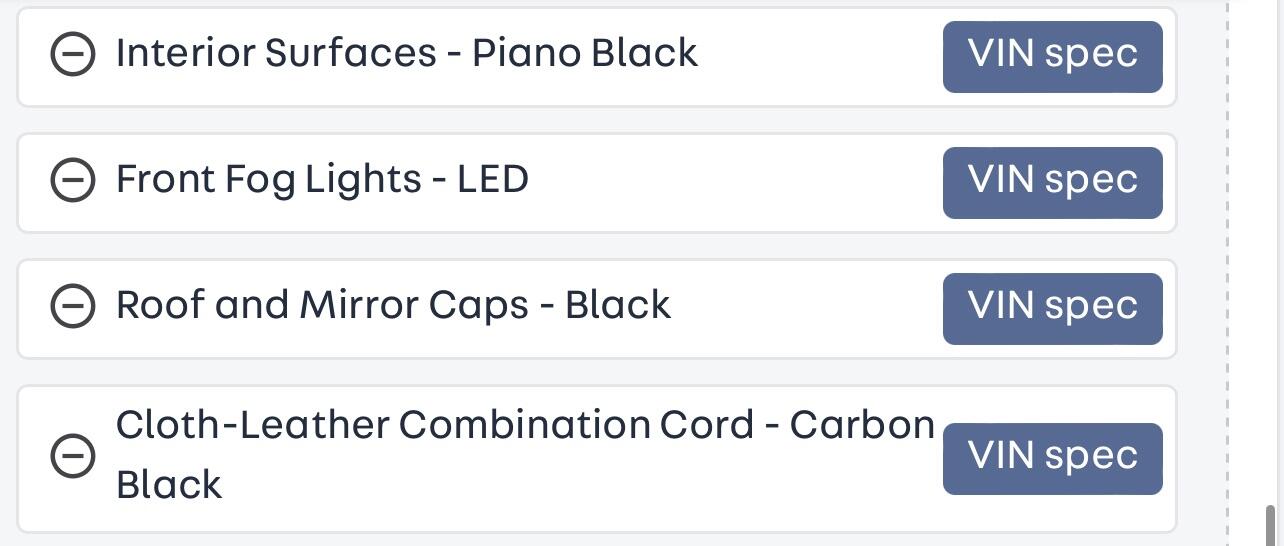Image resolution: width=1284 pixels, height=546 pixels.
Task: Click the "Interior Surfaces - Piano Black" label
Action: click(406, 53)
